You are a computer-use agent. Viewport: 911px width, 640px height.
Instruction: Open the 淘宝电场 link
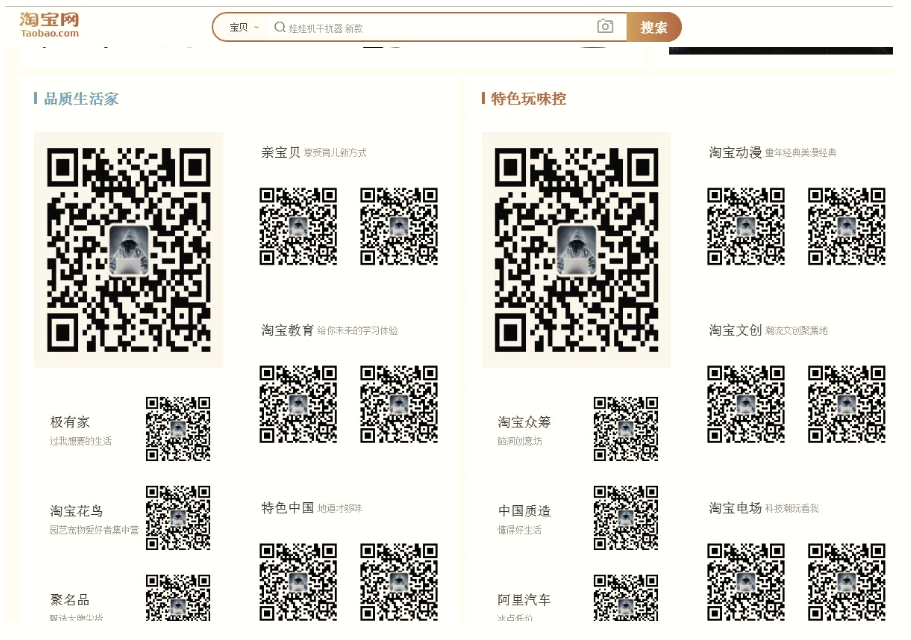click(x=735, y=508)
